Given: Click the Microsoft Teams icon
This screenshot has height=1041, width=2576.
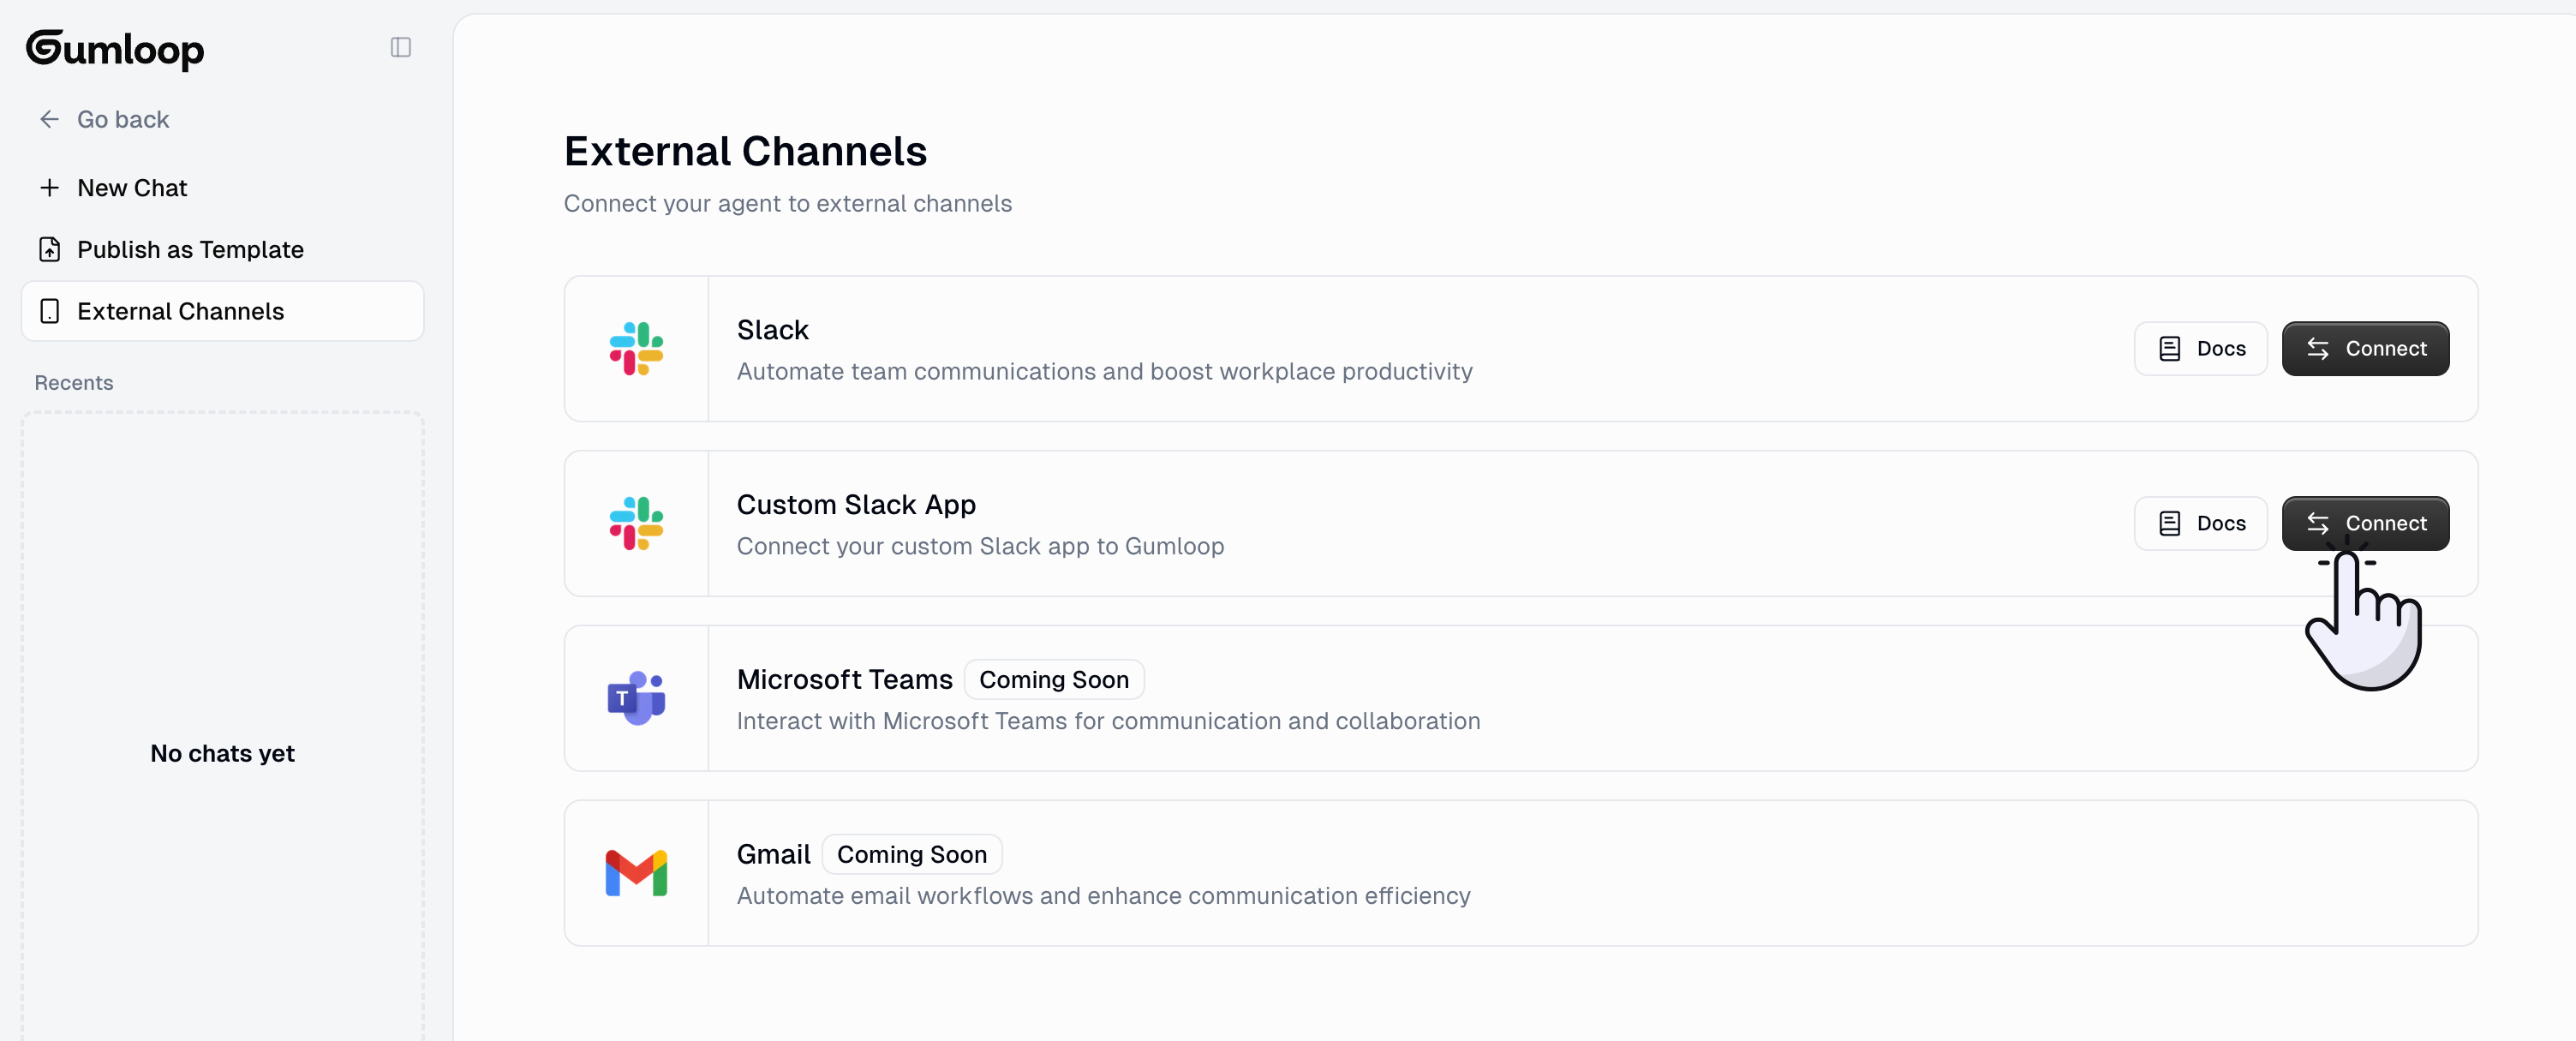Looking at the screenshot, I should (637, 698).
